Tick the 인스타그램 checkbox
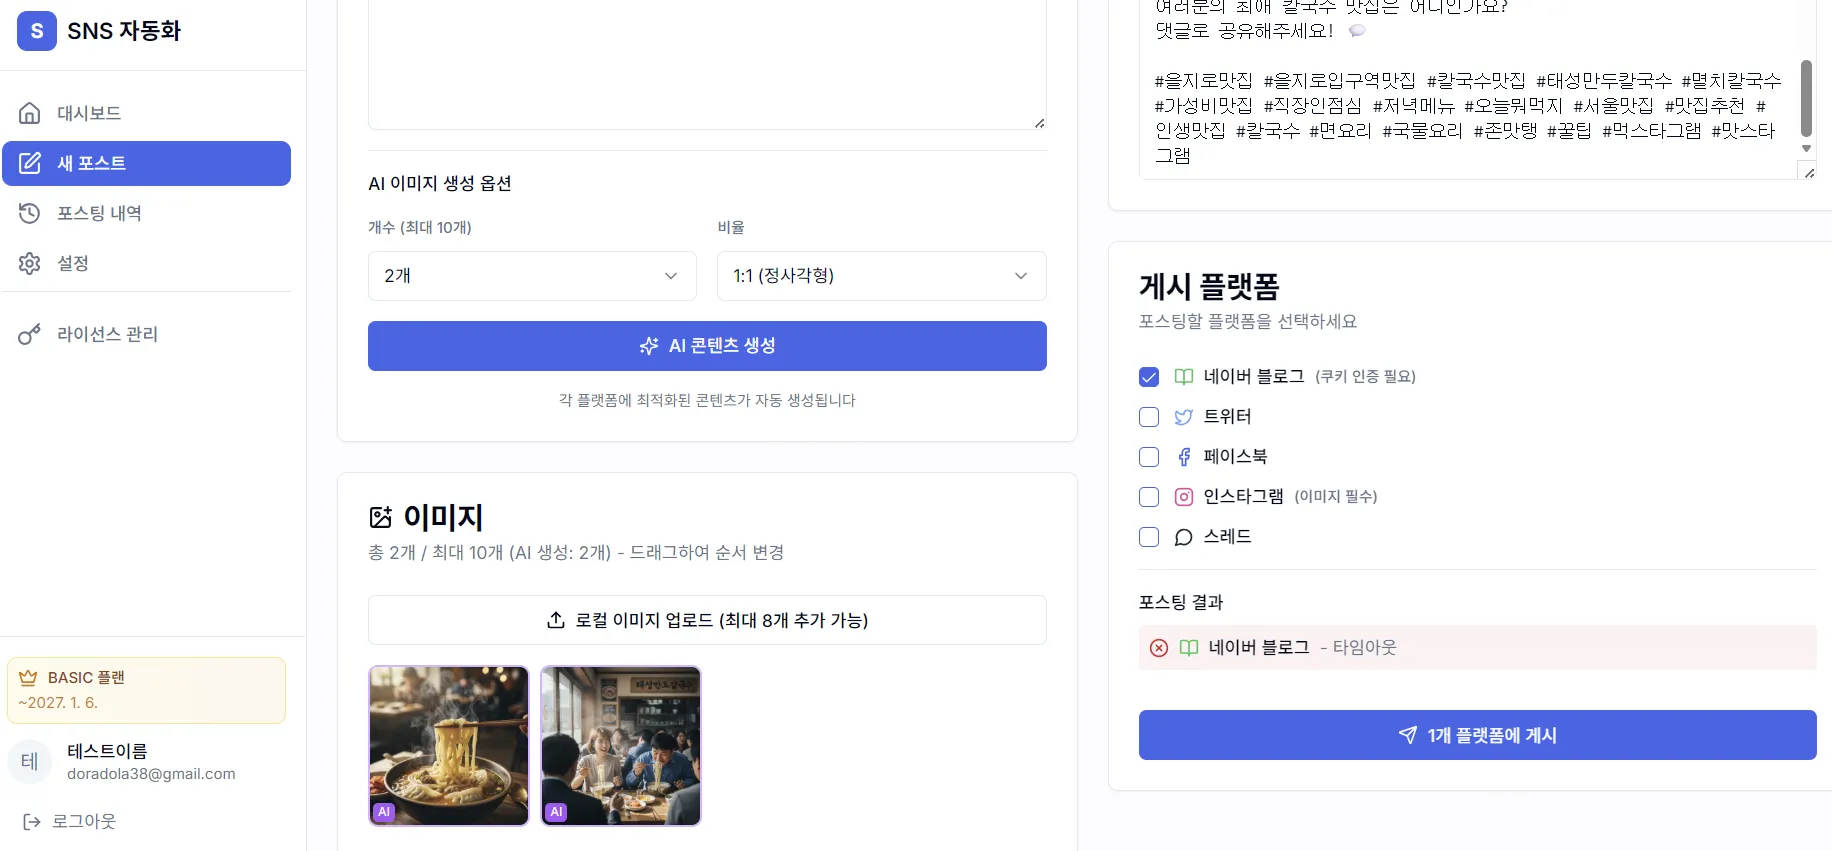Image resolution: width=1832 pixels, height=851 pixels. [1149, 497]
